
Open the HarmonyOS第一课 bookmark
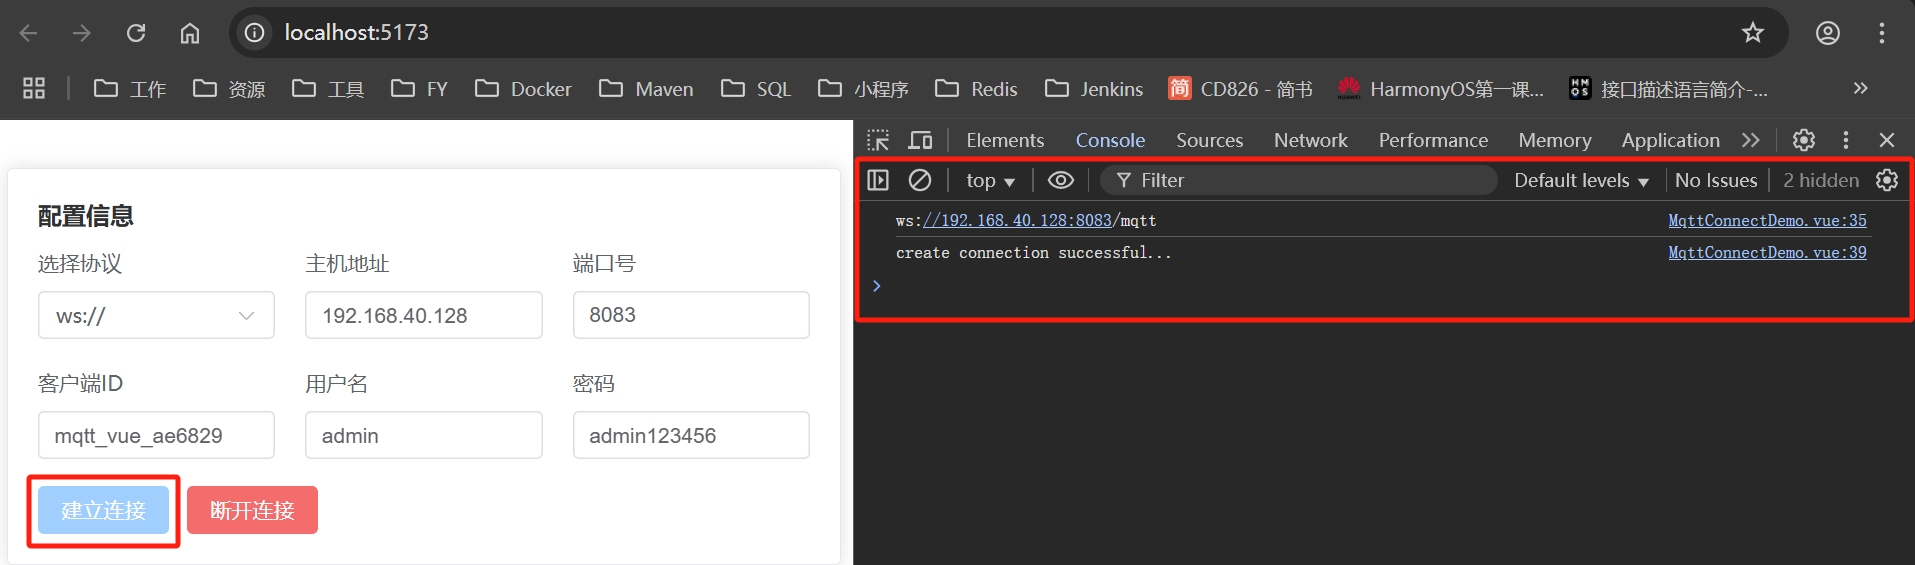pos(1441,89)
